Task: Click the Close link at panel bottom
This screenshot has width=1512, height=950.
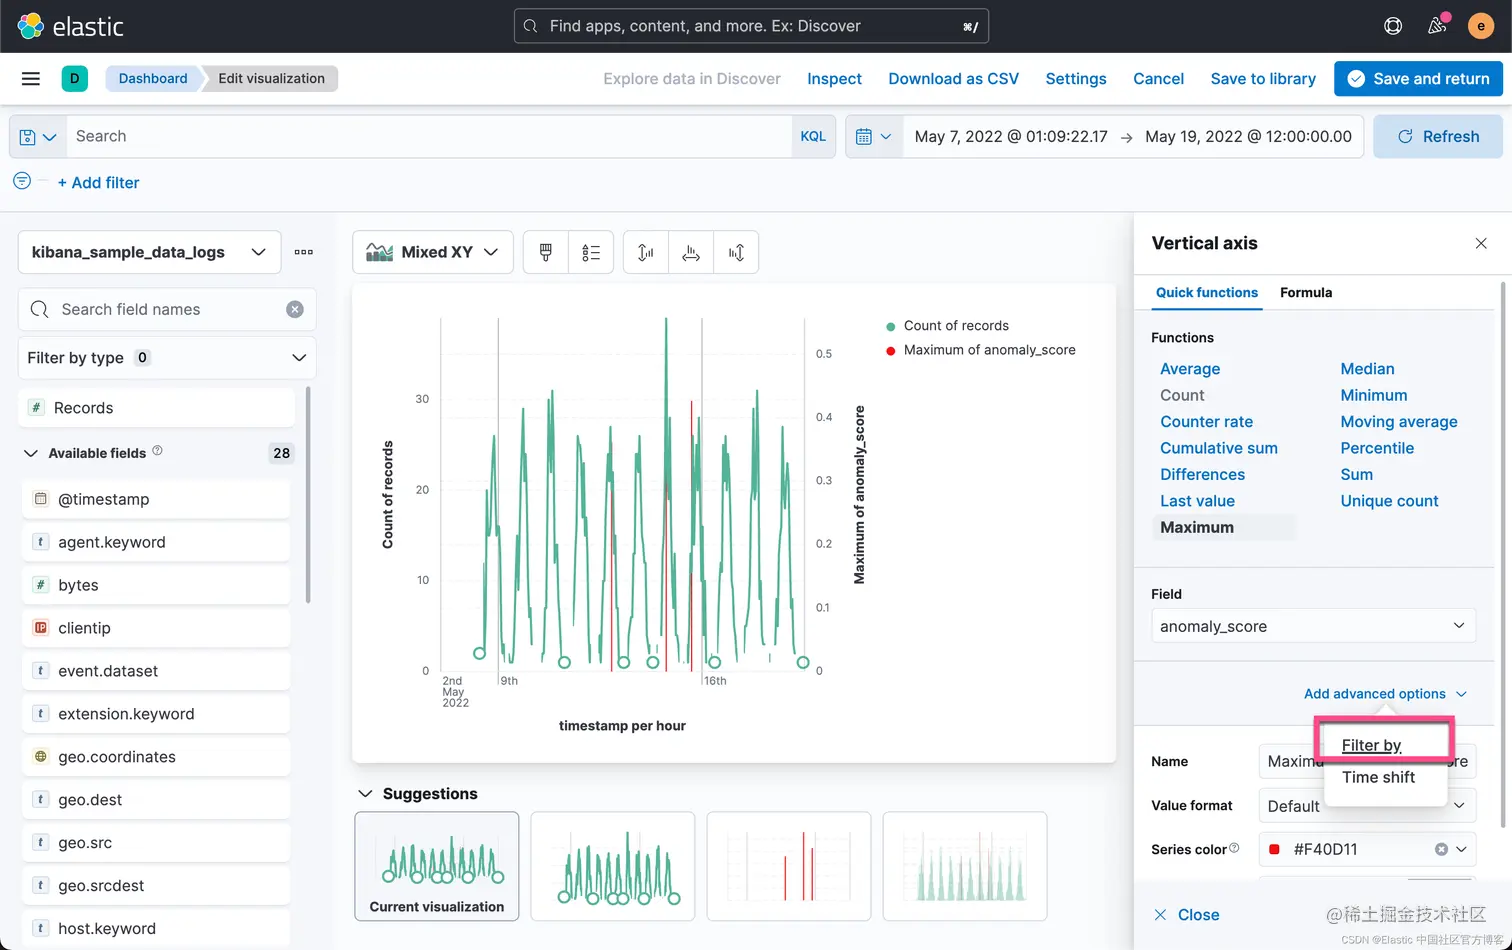Action: coord(1186,914)
